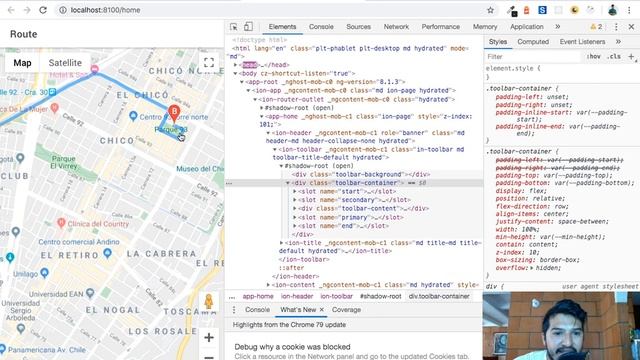Image resolution: width=640 pixels, height=360 pixels.
Task: Switch map to Satellite view
Action: pos(65,63)
